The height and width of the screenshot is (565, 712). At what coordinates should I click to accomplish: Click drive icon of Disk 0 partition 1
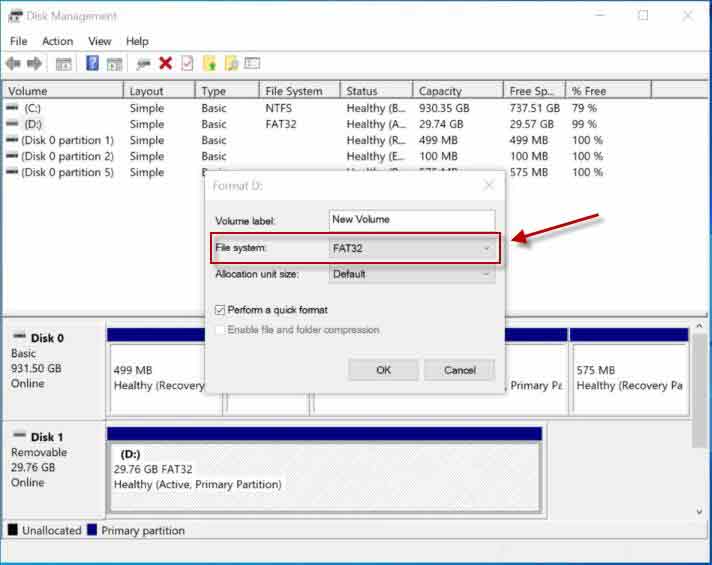pyautogui.click(x=12, y=140)
